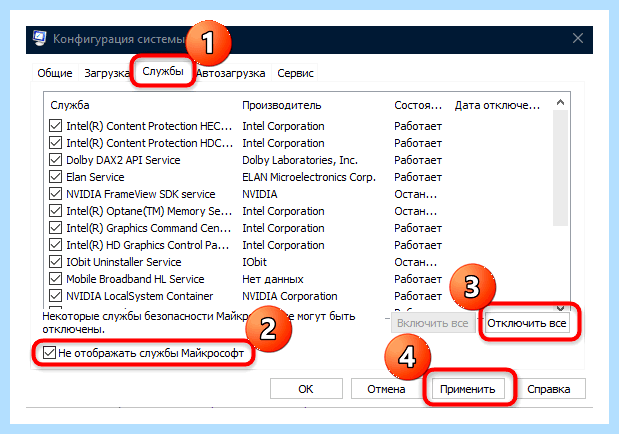Toggle Не отображать службы Майкрософт checkbox
Viewport: 619px width, 434px height.
49,352
